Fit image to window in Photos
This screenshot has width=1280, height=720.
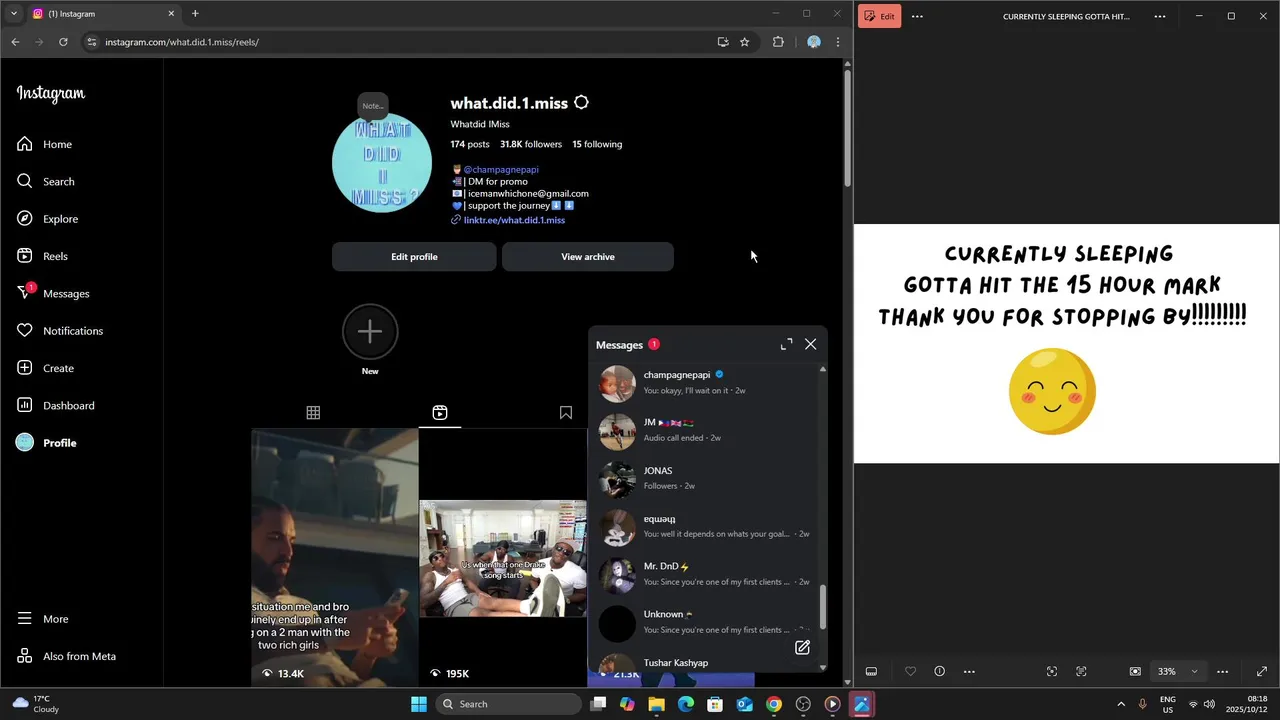point(1135,671)
